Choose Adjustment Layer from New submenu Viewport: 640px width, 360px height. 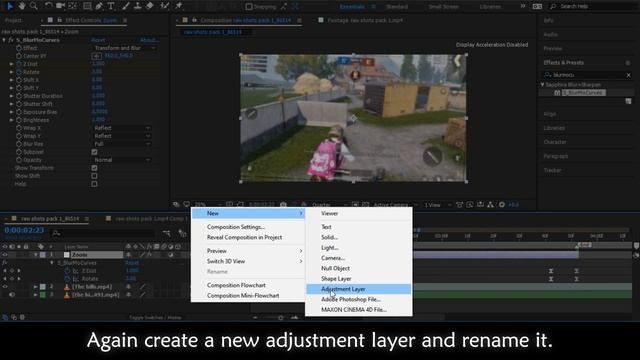[359, 289]
